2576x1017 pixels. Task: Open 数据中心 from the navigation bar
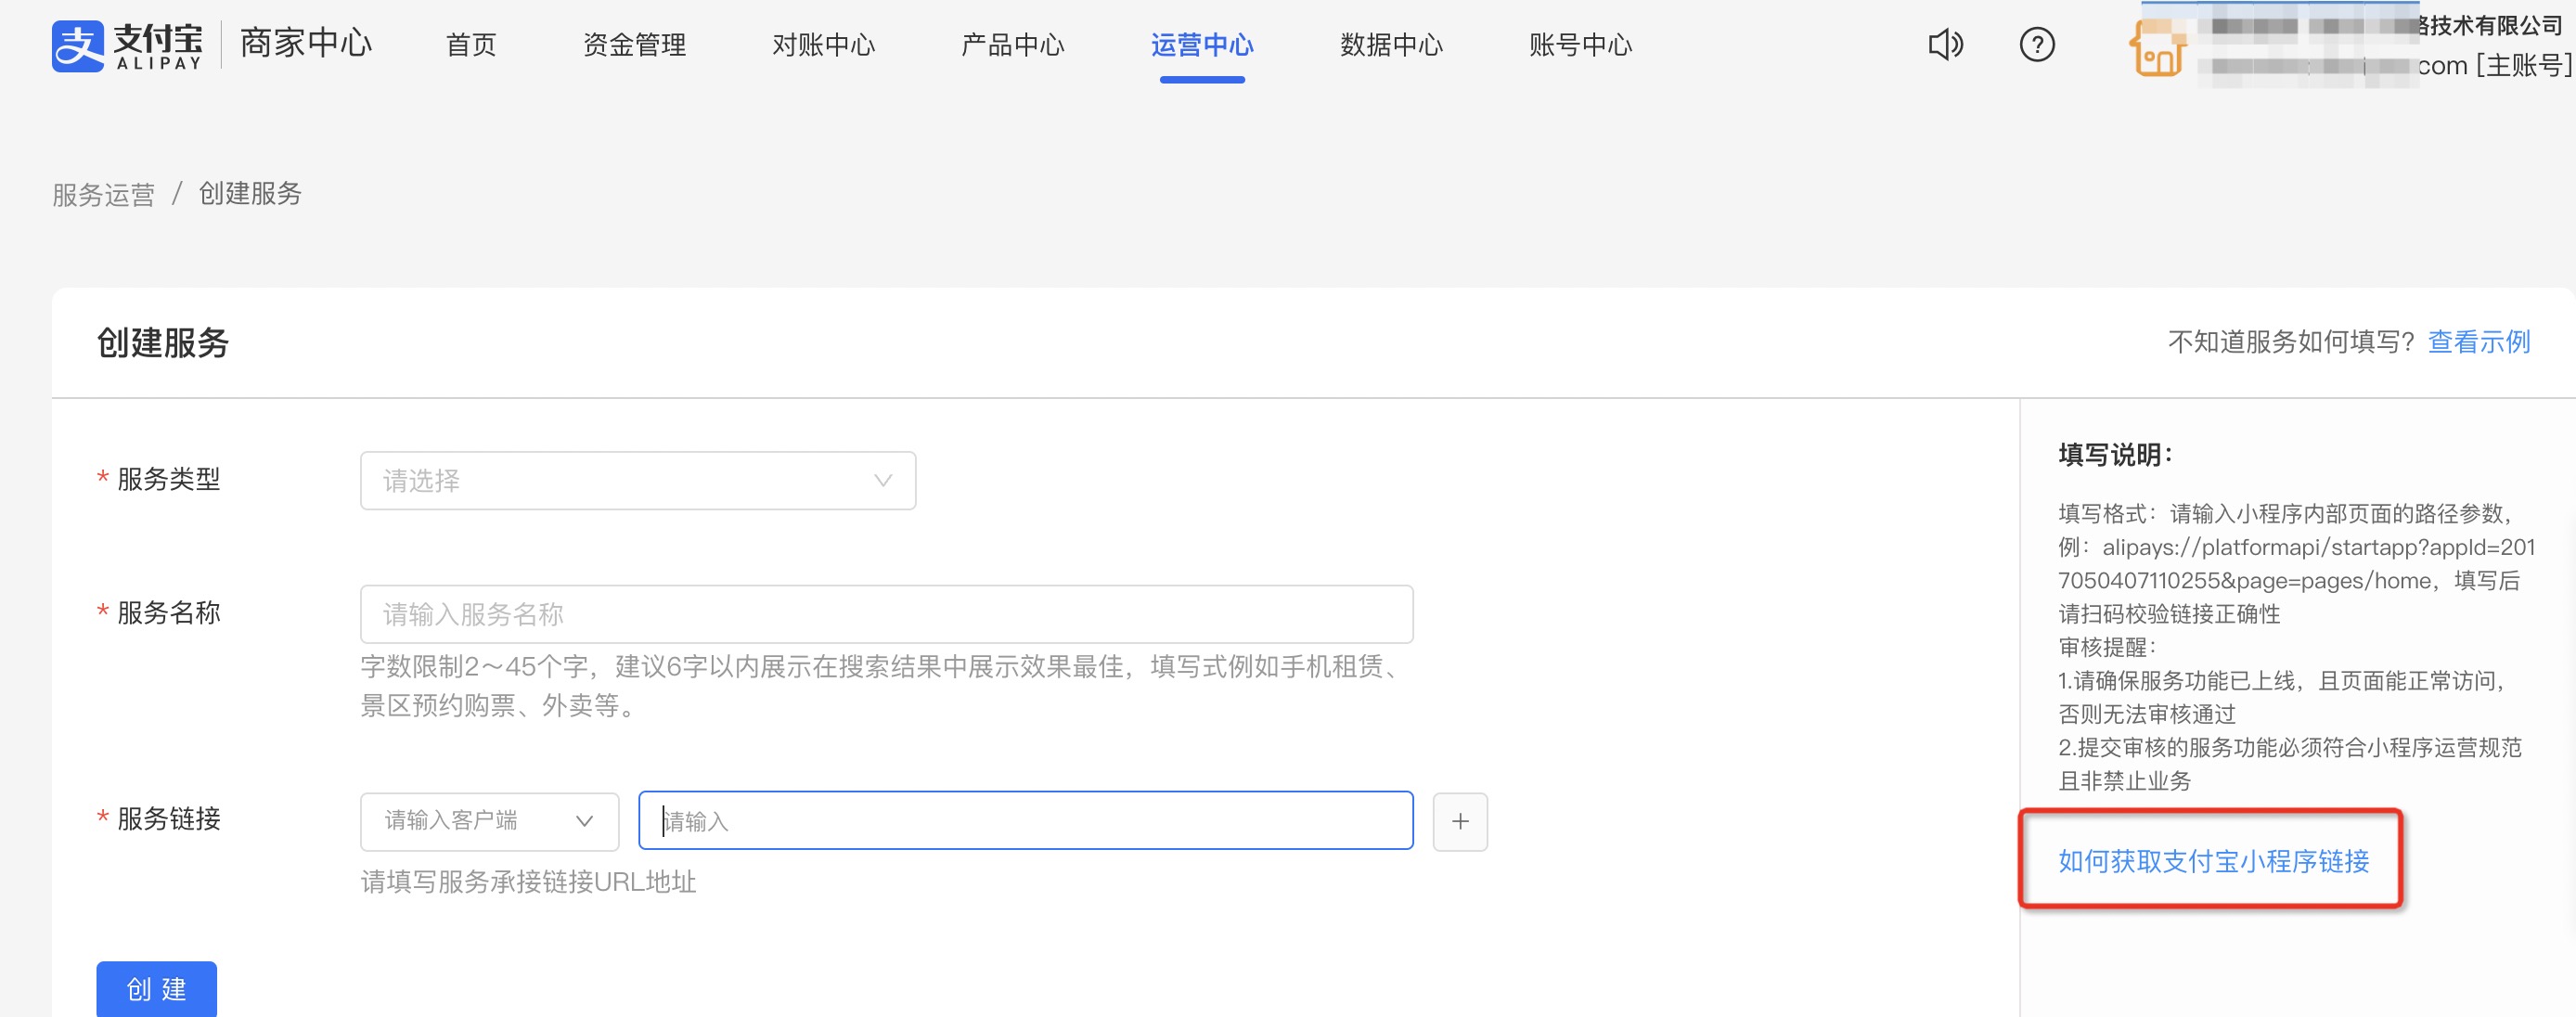[1390, 44]
